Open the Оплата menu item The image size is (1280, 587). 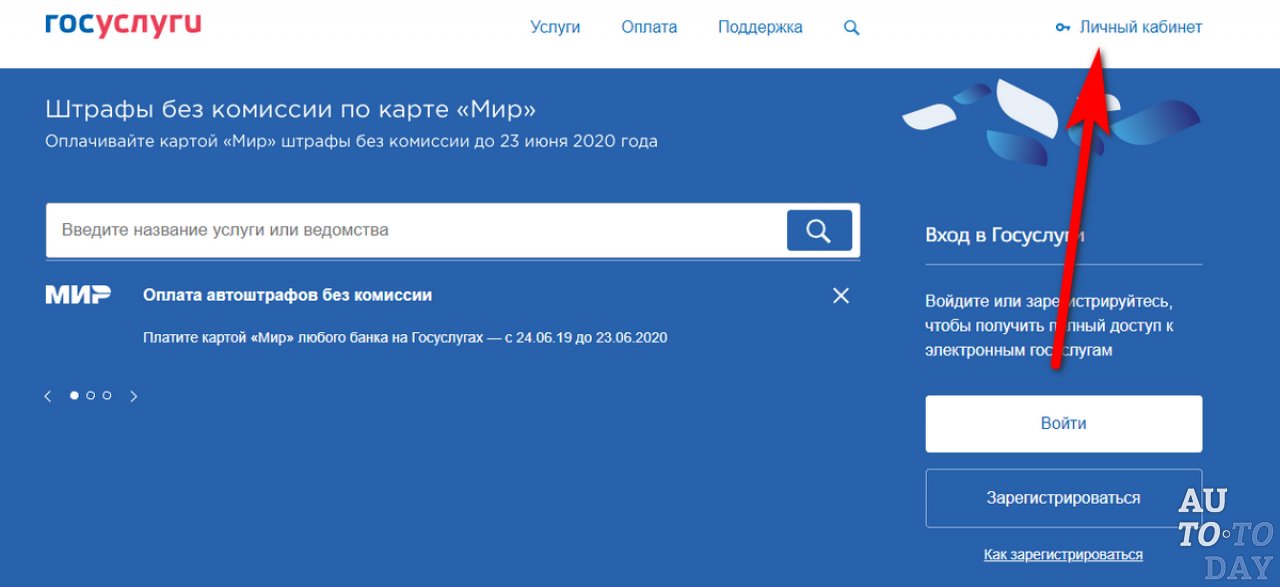[x=649, y=28]
